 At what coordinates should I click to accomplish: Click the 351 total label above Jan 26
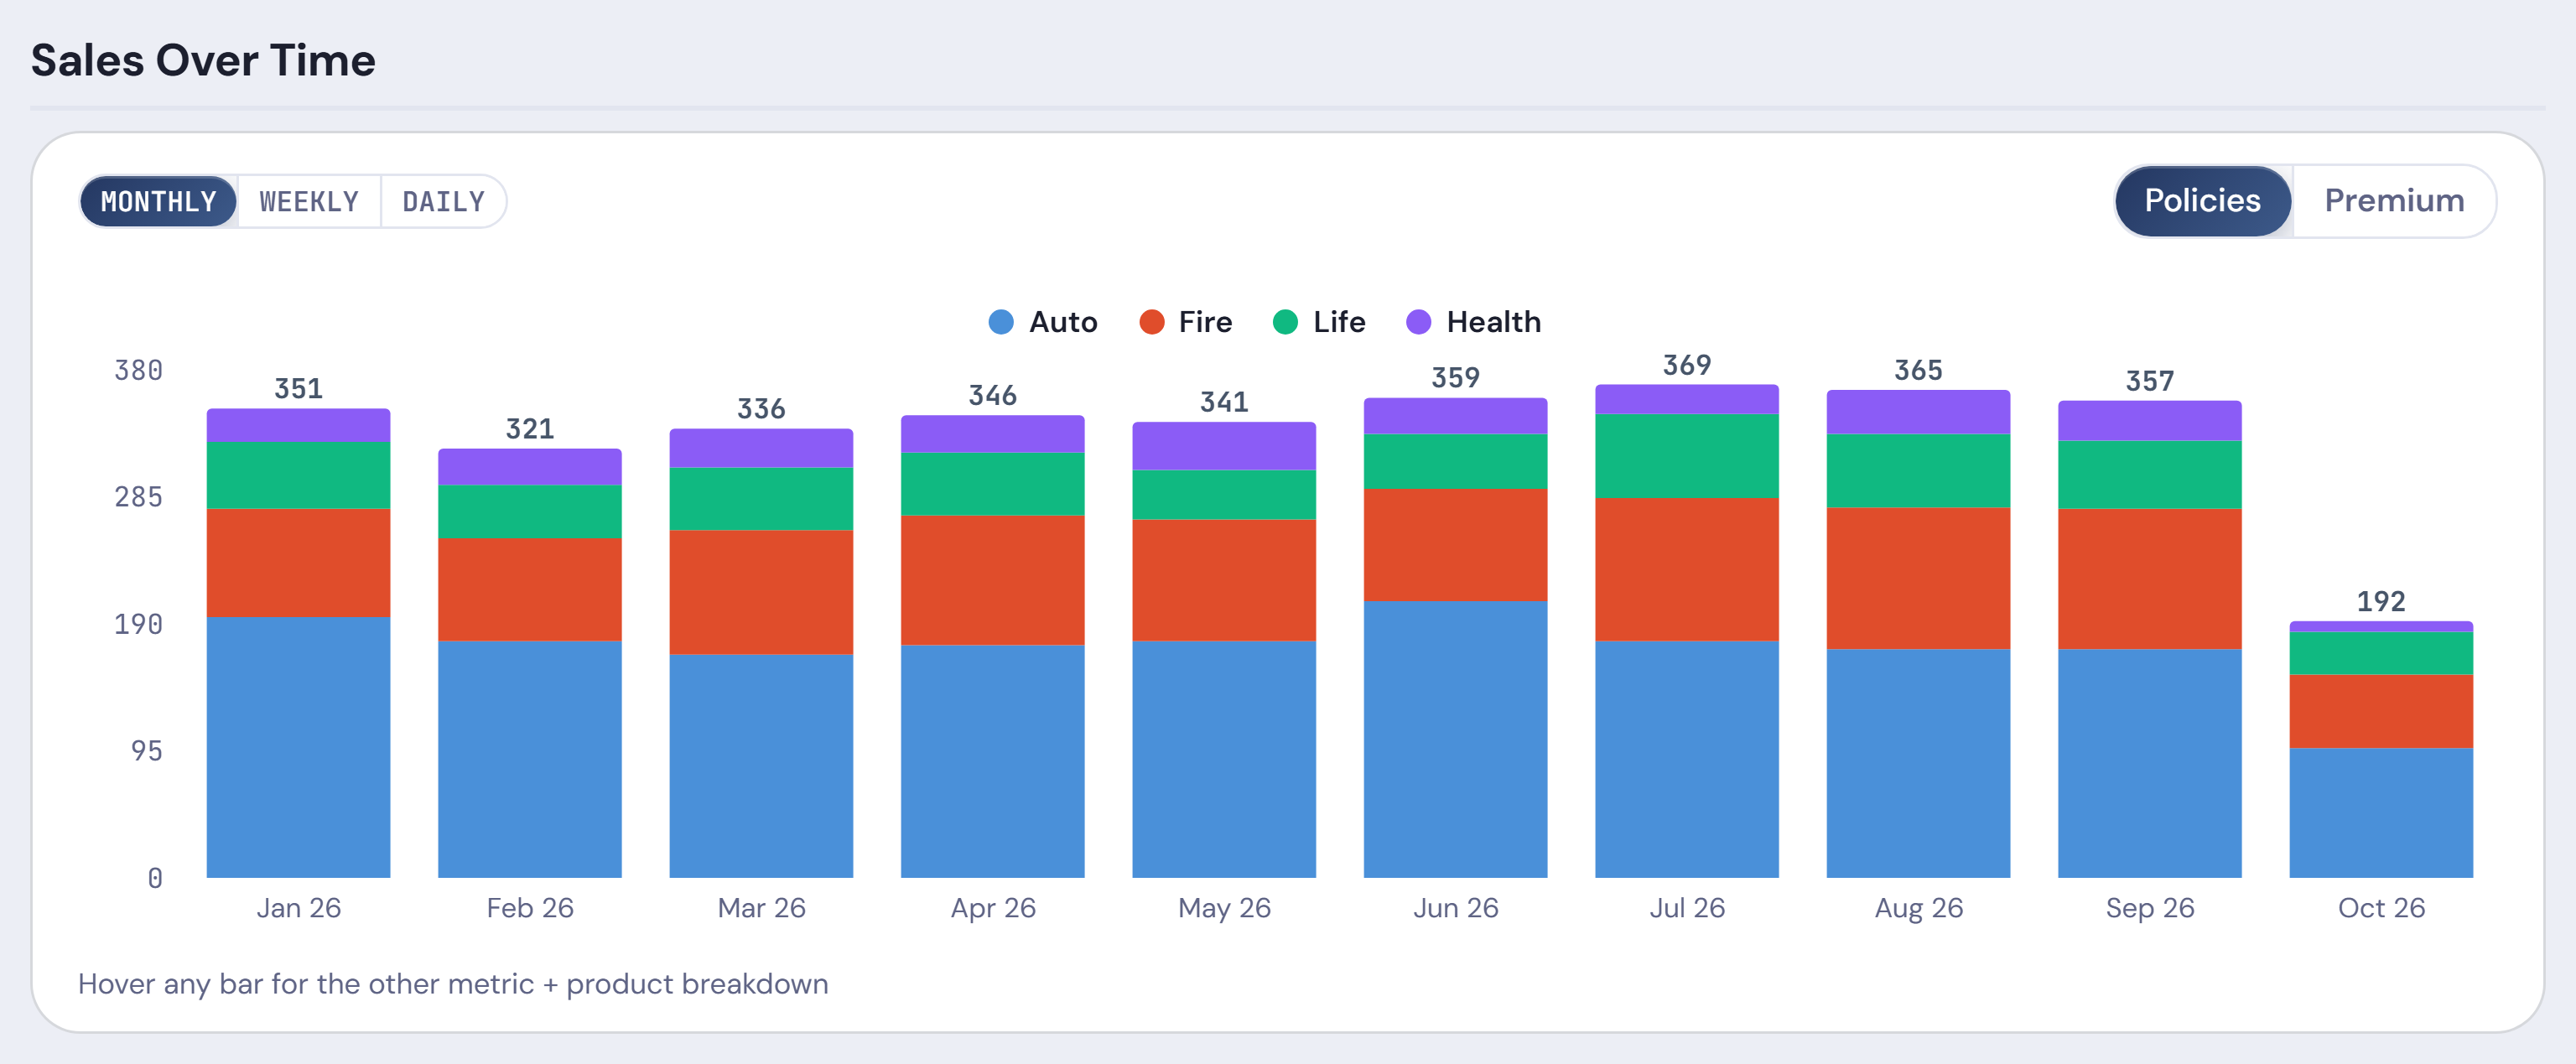point(298,388)
